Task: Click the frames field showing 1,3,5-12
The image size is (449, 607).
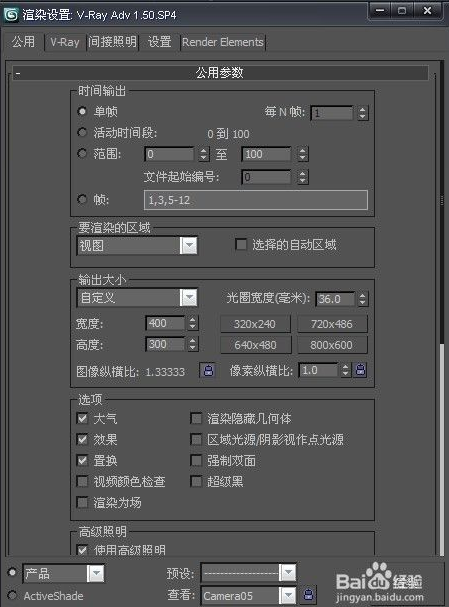Action: 256,200
